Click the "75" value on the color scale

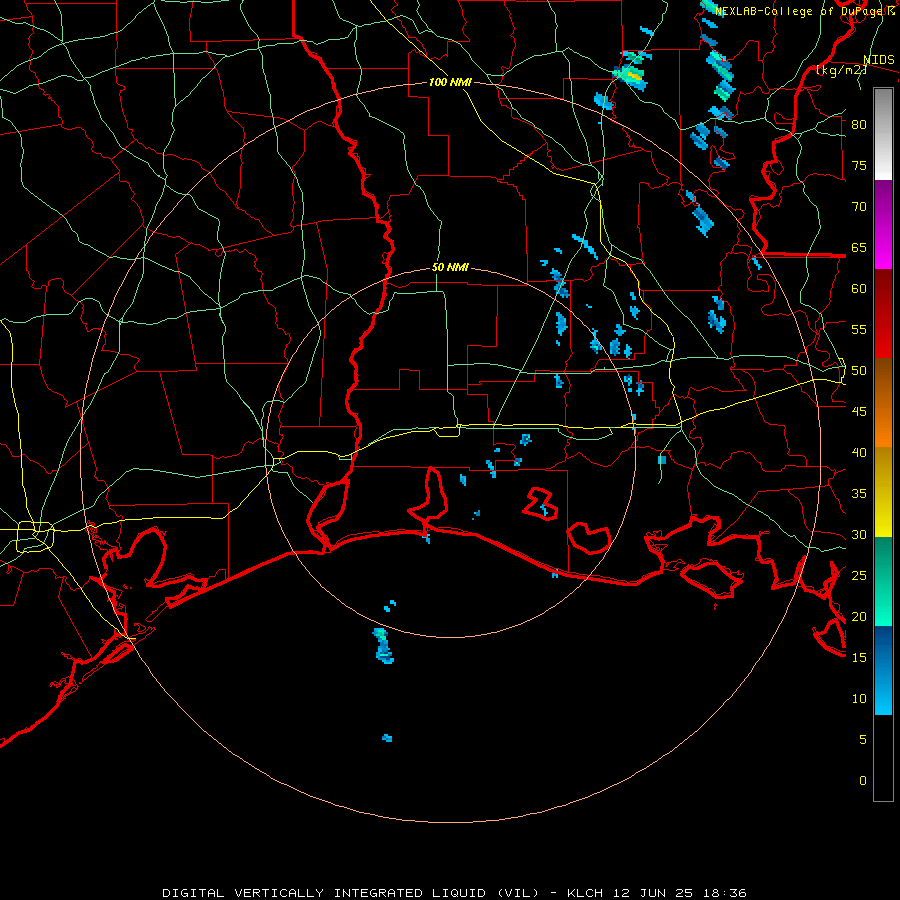point(859,165)
